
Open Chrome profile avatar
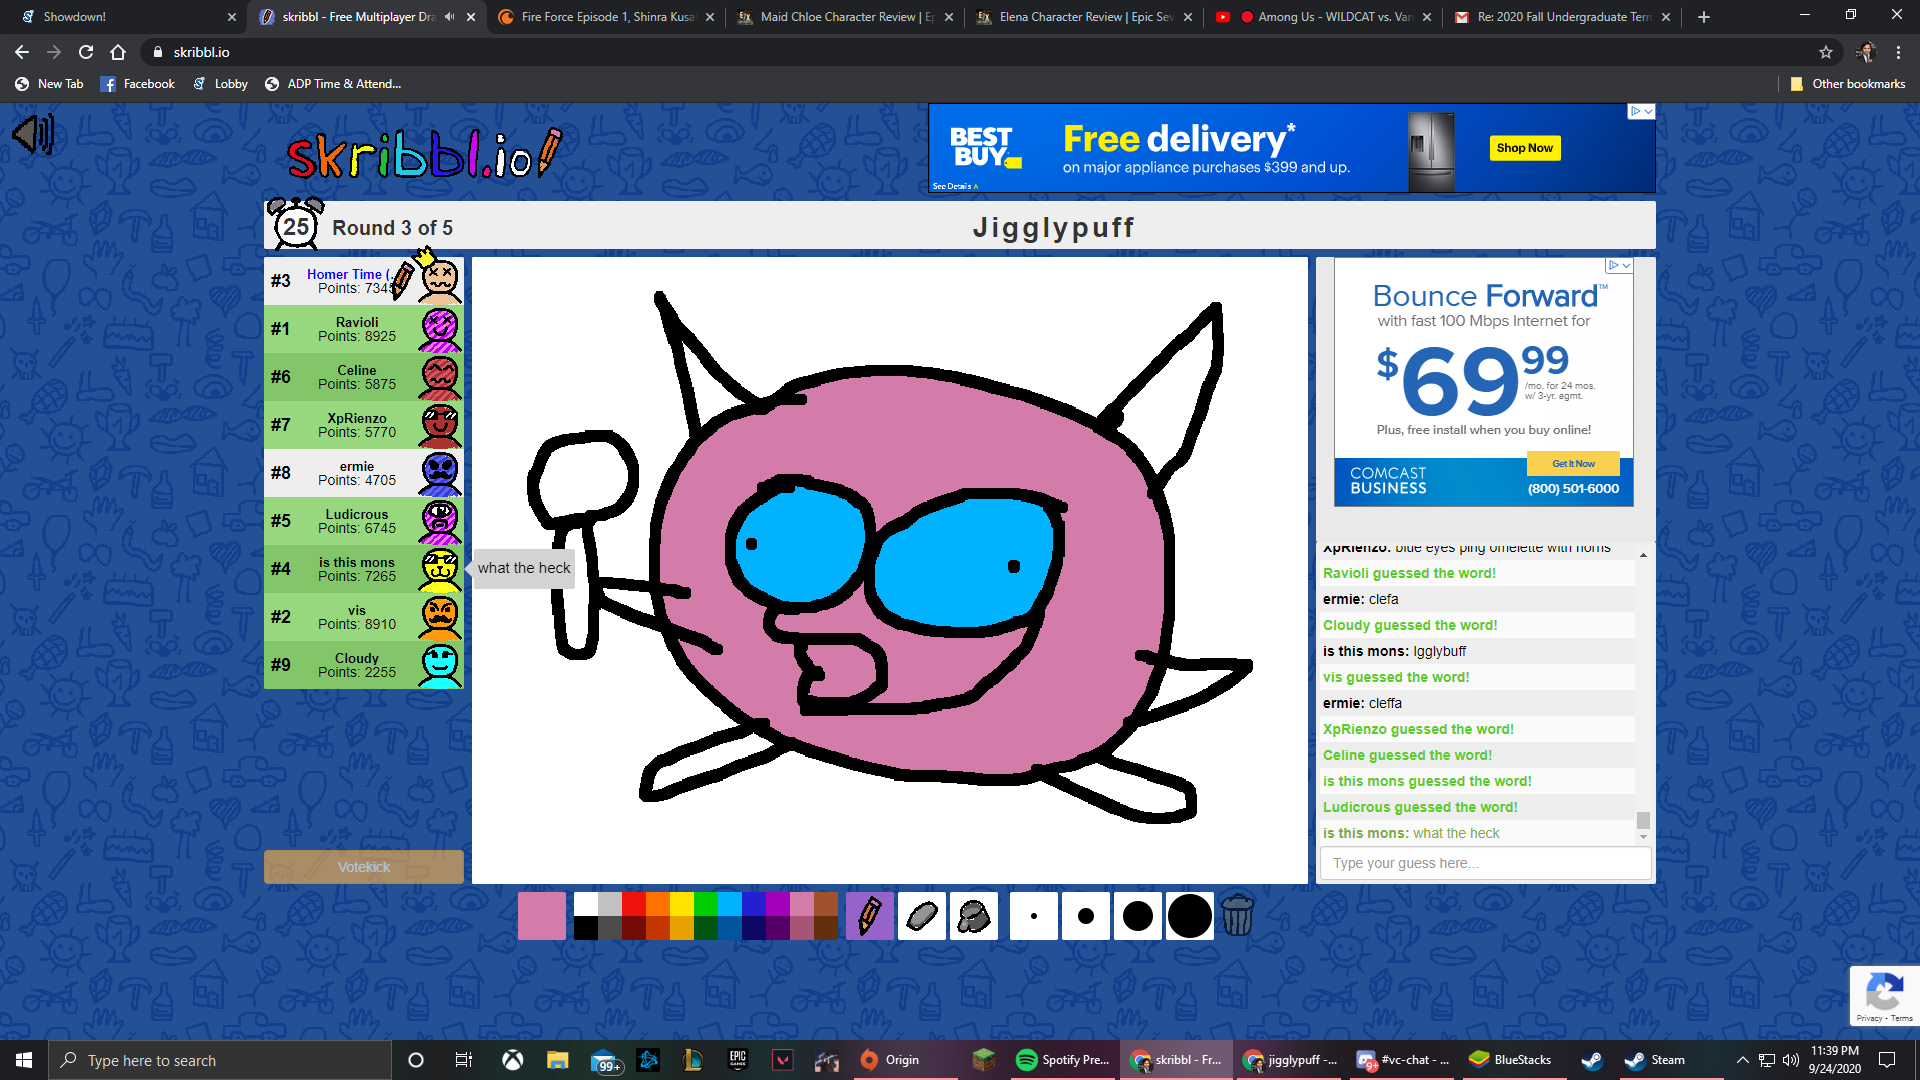pos(1865,52)
